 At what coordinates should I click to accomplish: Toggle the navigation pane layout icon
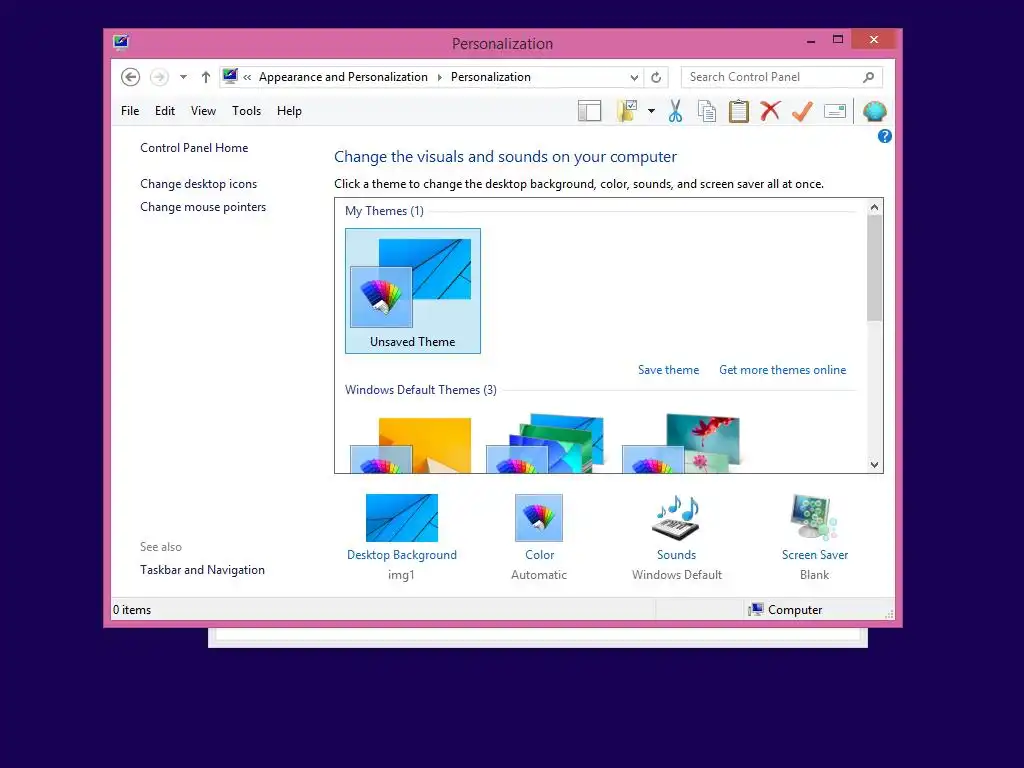click(589, 111)
